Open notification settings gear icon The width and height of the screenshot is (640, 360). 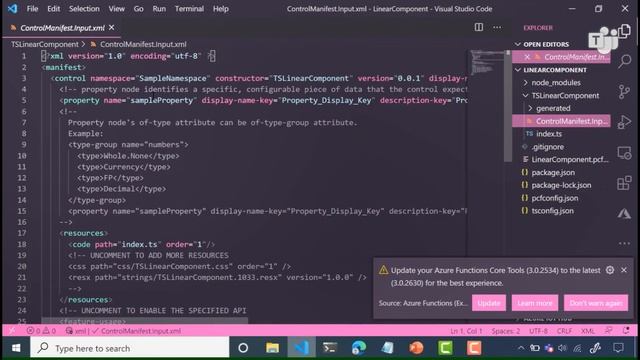610,270
